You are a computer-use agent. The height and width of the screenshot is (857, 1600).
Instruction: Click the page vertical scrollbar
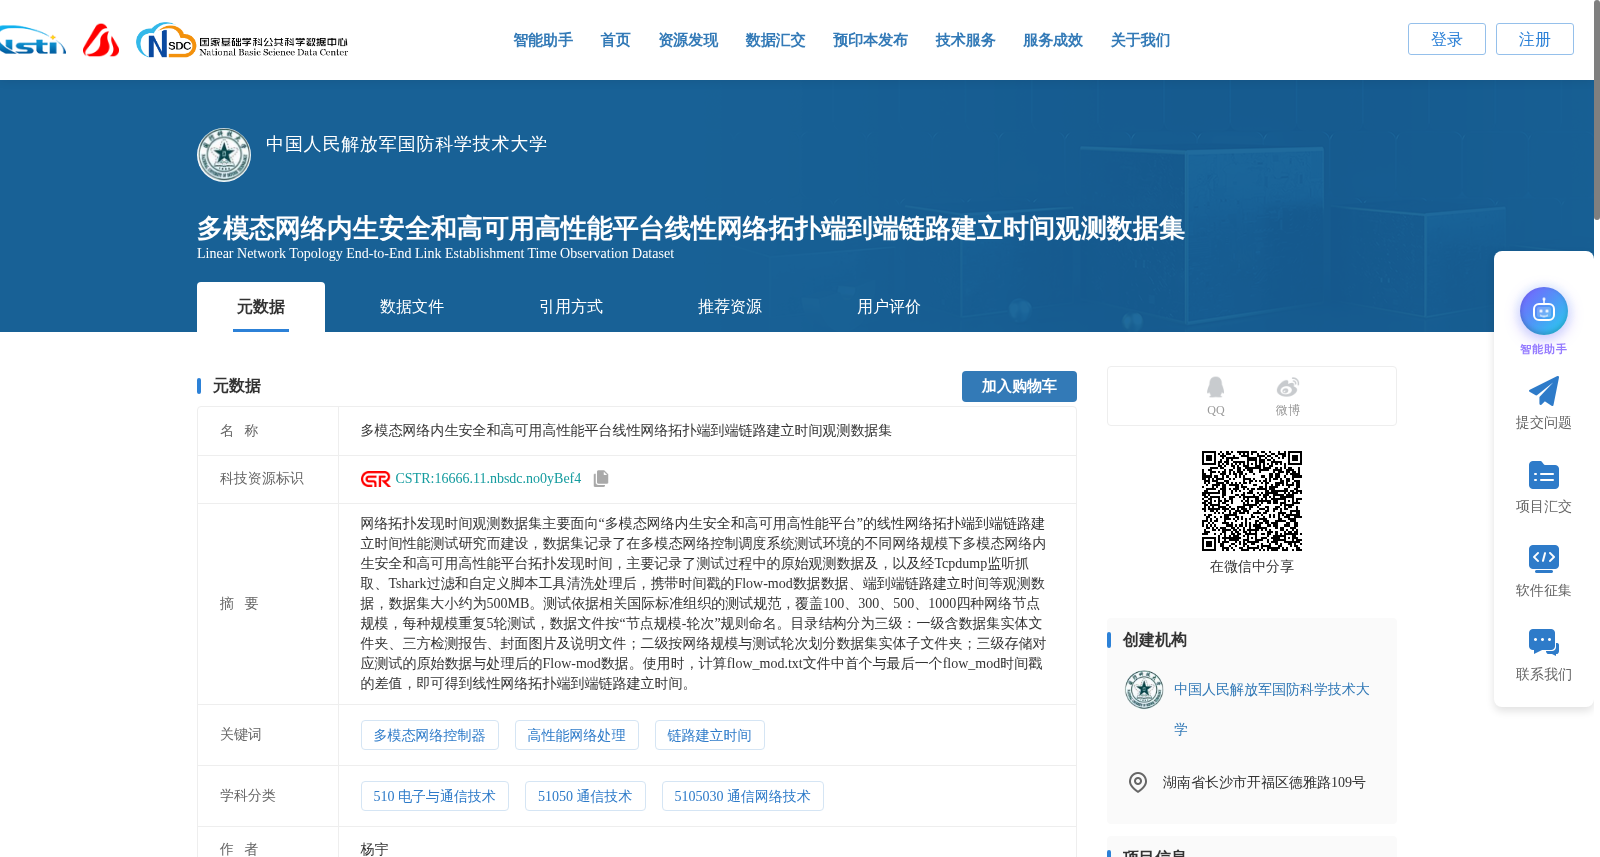(1595, 110)
